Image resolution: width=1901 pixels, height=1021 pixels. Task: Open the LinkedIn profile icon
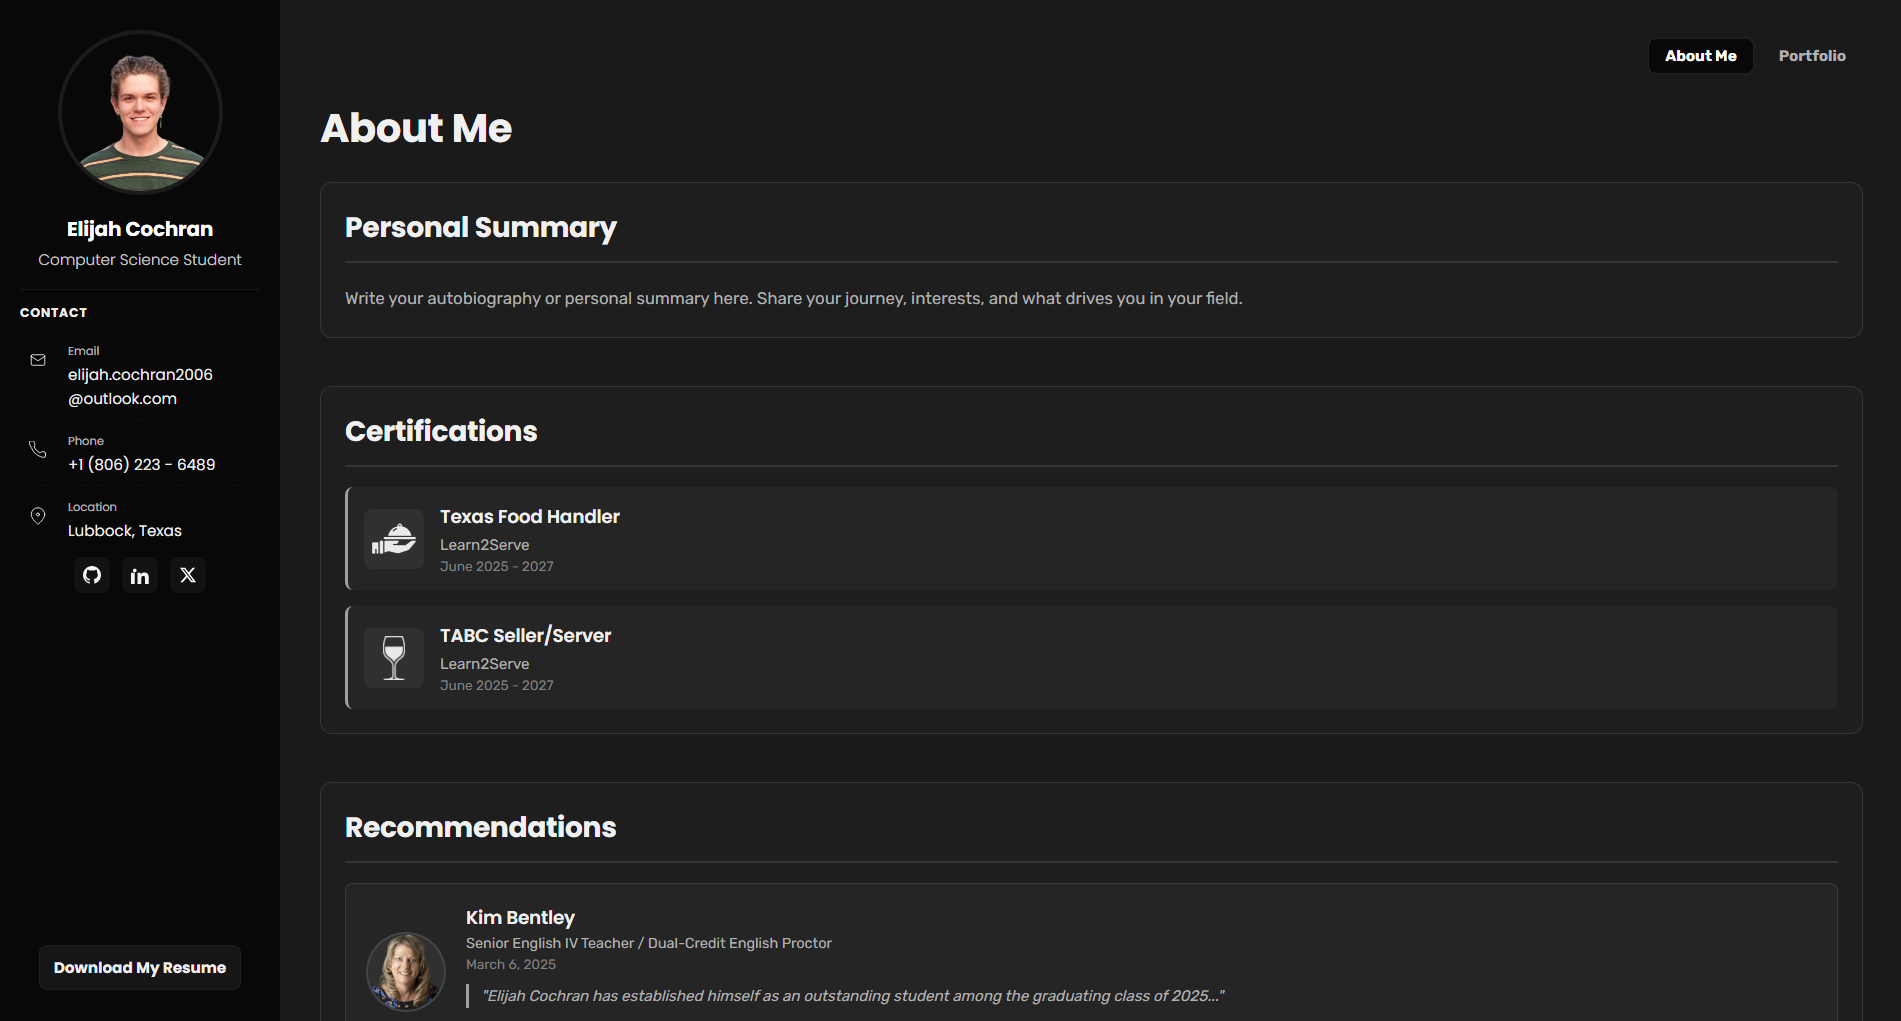point(139,575)
